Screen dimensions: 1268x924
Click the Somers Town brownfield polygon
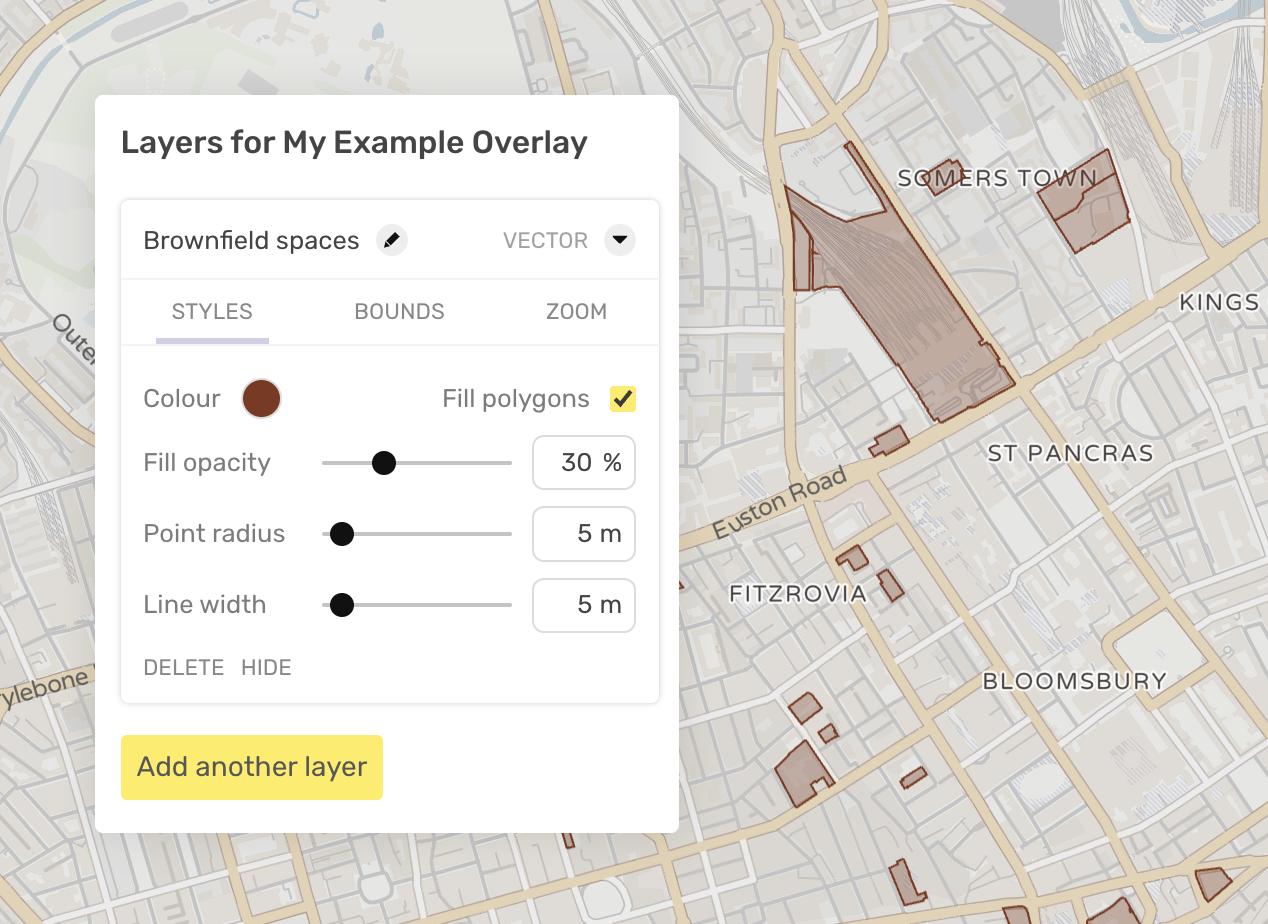(1083, 205)
